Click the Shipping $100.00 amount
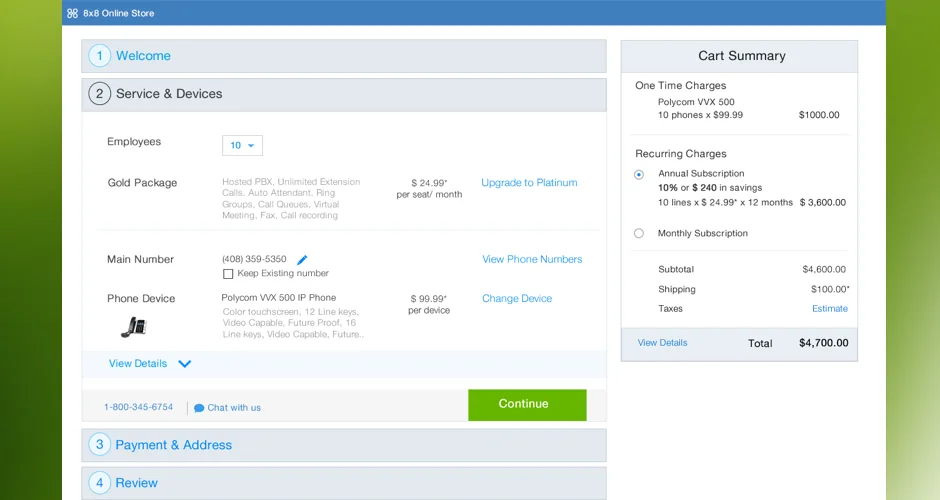The width and height of the screenshot is (940, 500). (830, 290)
